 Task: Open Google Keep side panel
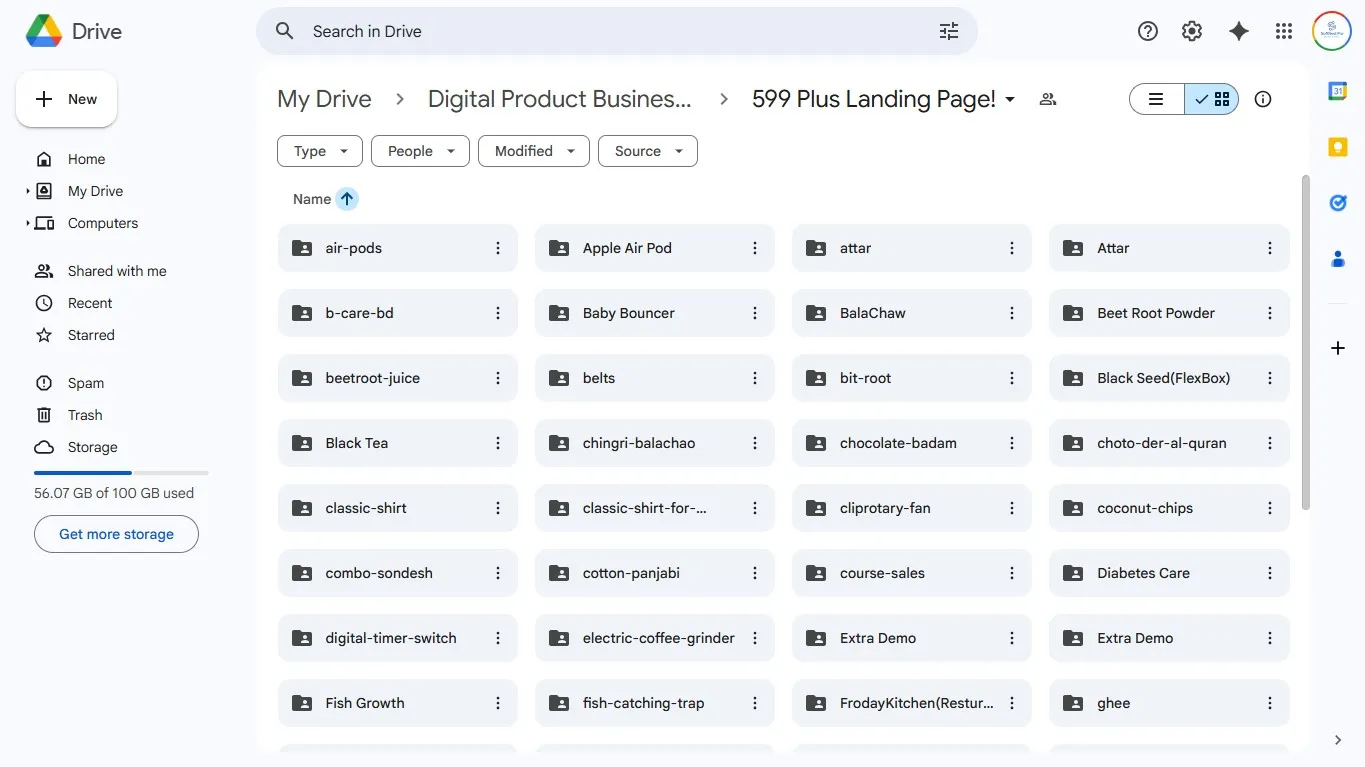click(x=1338, y=147)
